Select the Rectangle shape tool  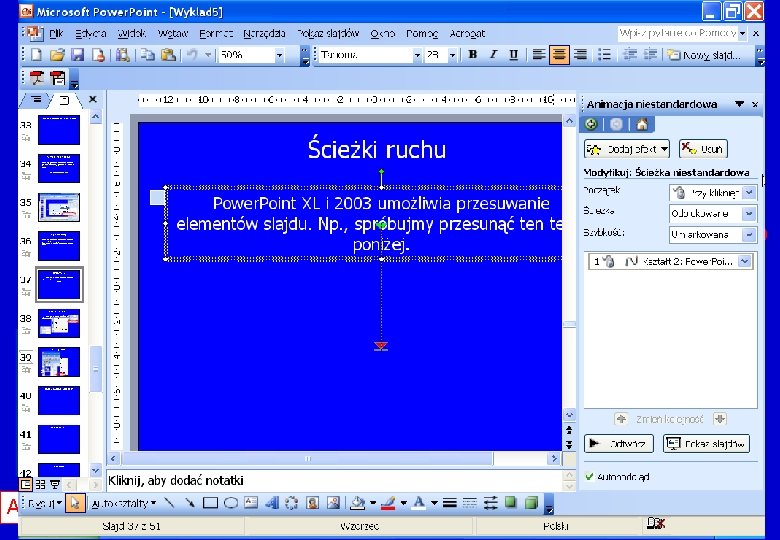click(210, 503)
